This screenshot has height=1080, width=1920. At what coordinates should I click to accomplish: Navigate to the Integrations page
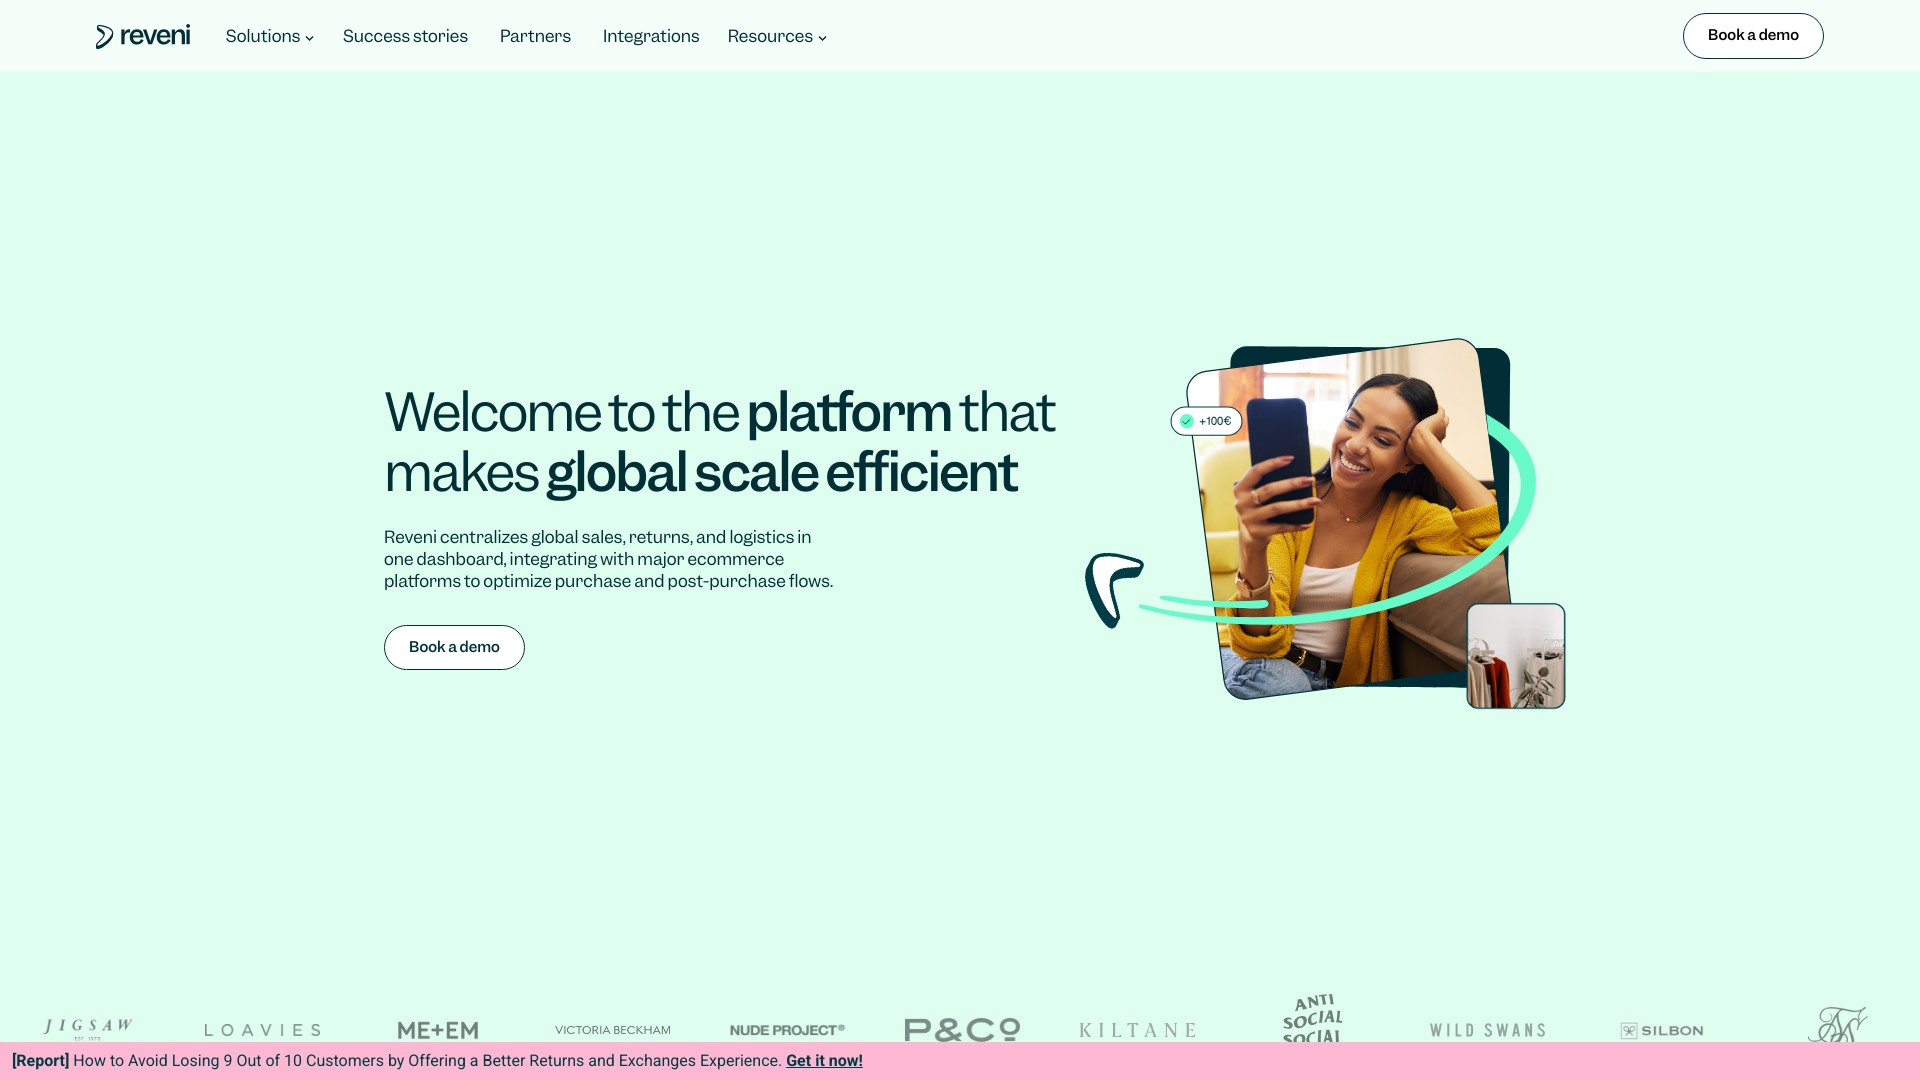(651, 37)
